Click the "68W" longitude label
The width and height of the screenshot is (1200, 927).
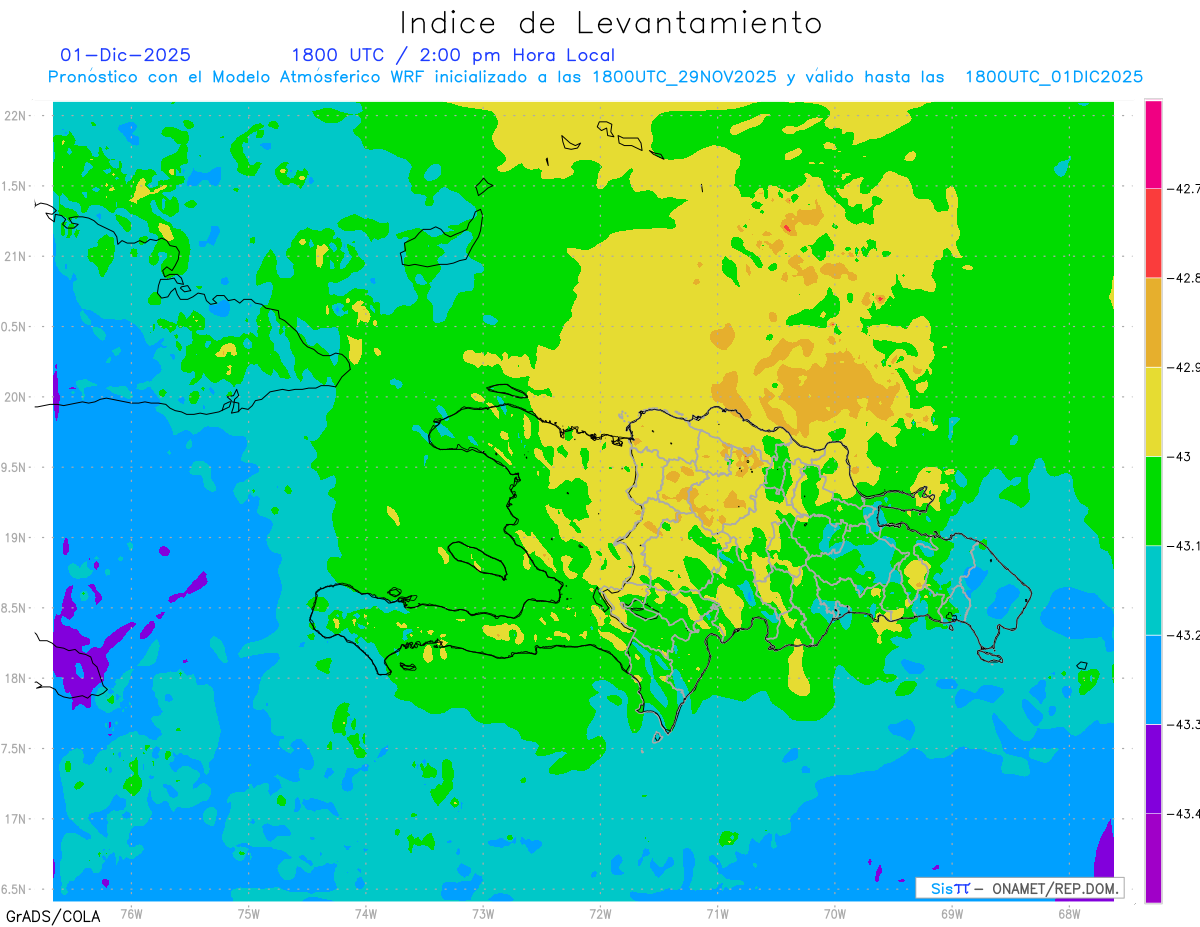point(1069,913)
